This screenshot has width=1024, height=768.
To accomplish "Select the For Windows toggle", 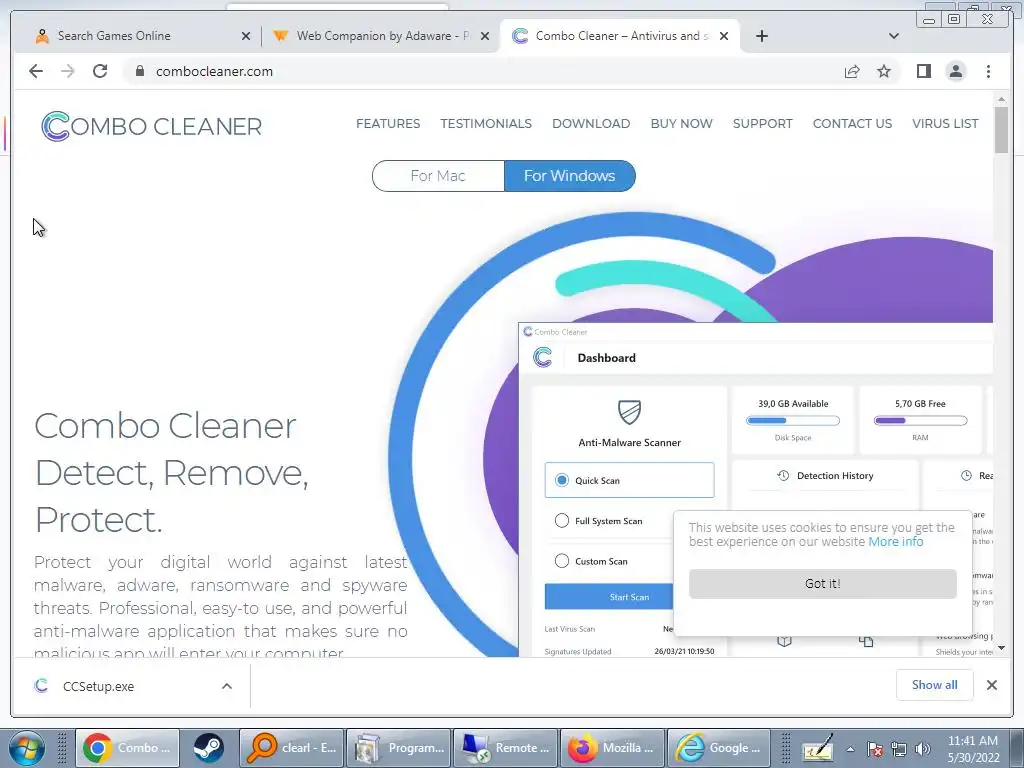I will (x=569, y=176).
